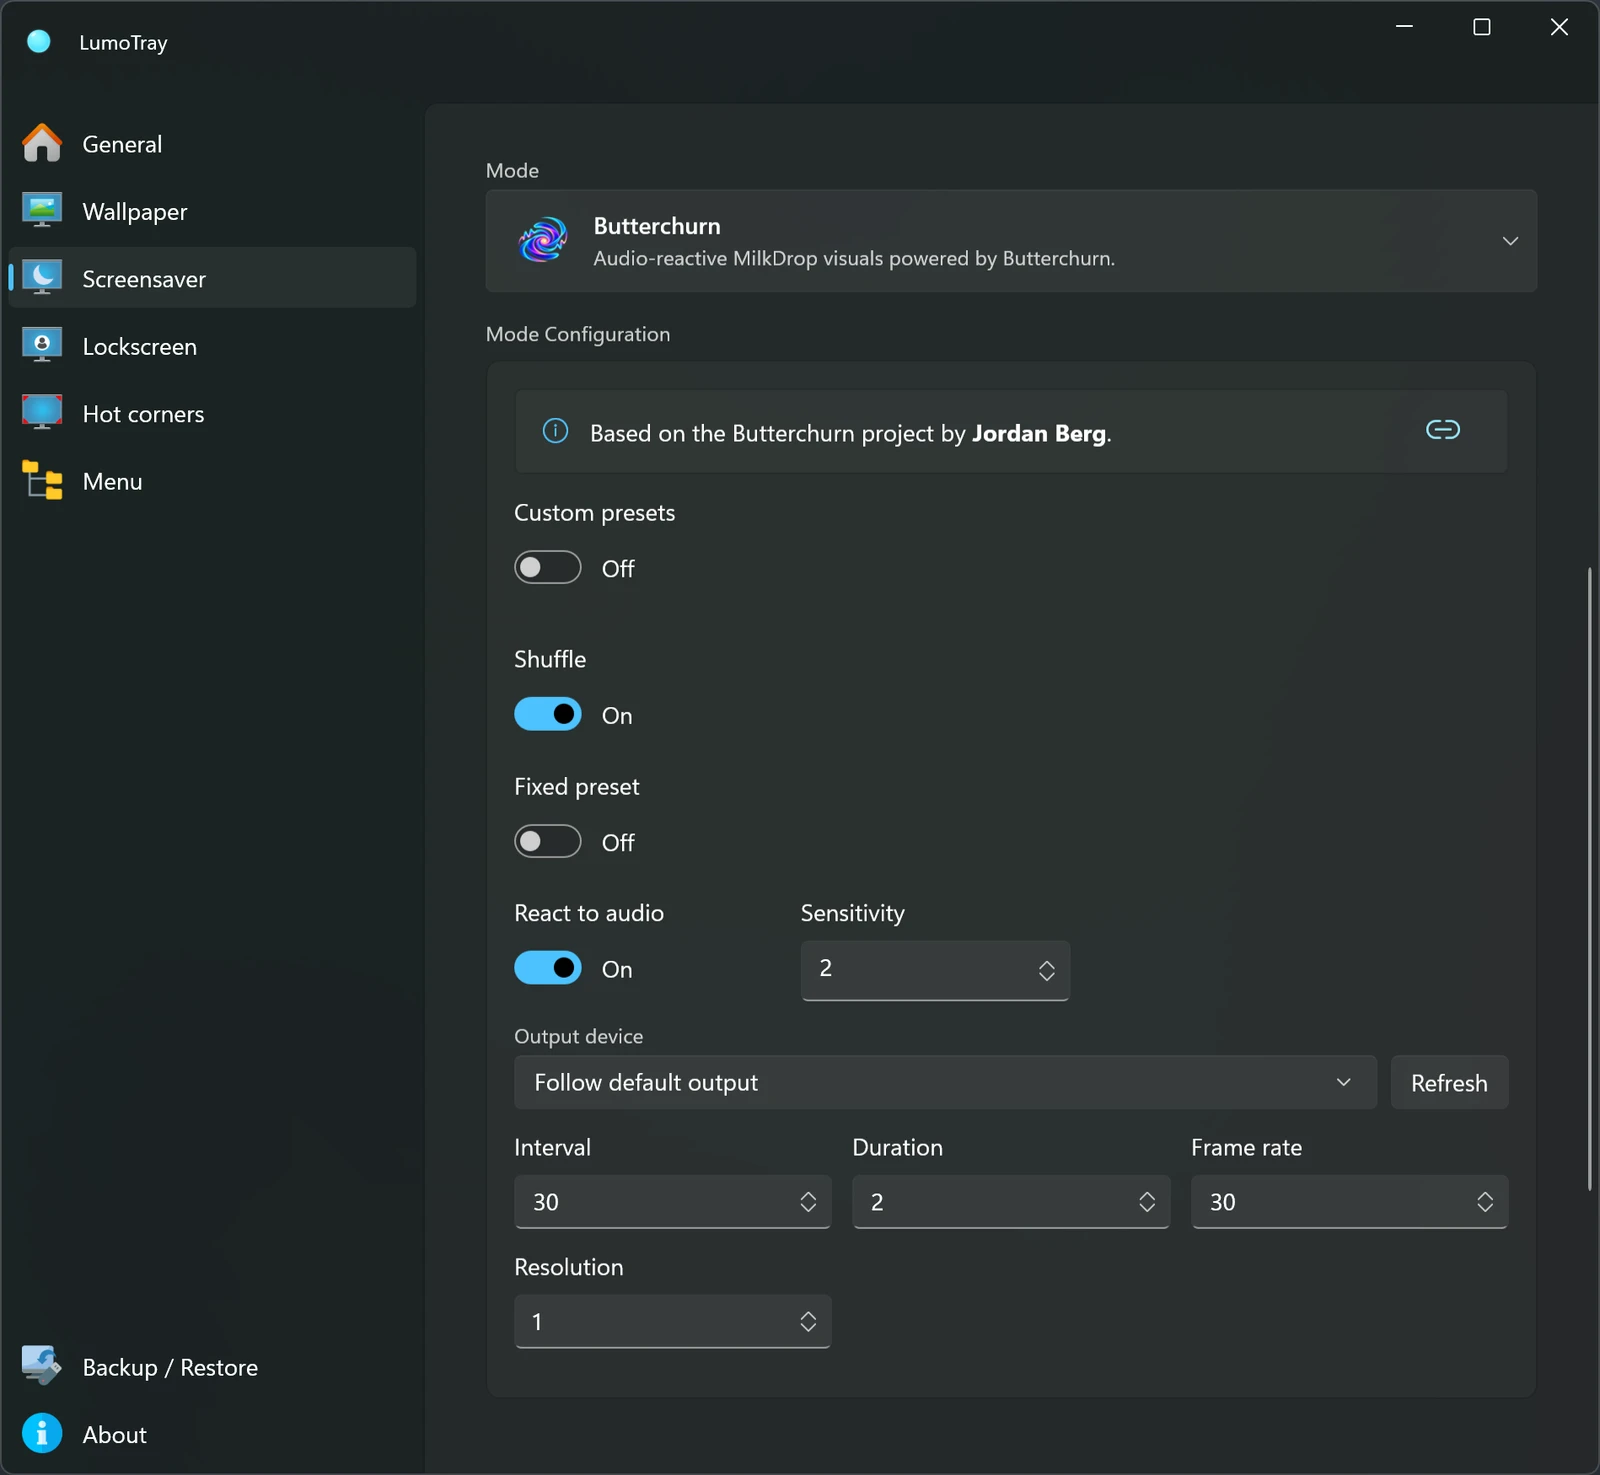Click the Duration value field
Screen dimensions: 1600x1475
(1011, 1202)
